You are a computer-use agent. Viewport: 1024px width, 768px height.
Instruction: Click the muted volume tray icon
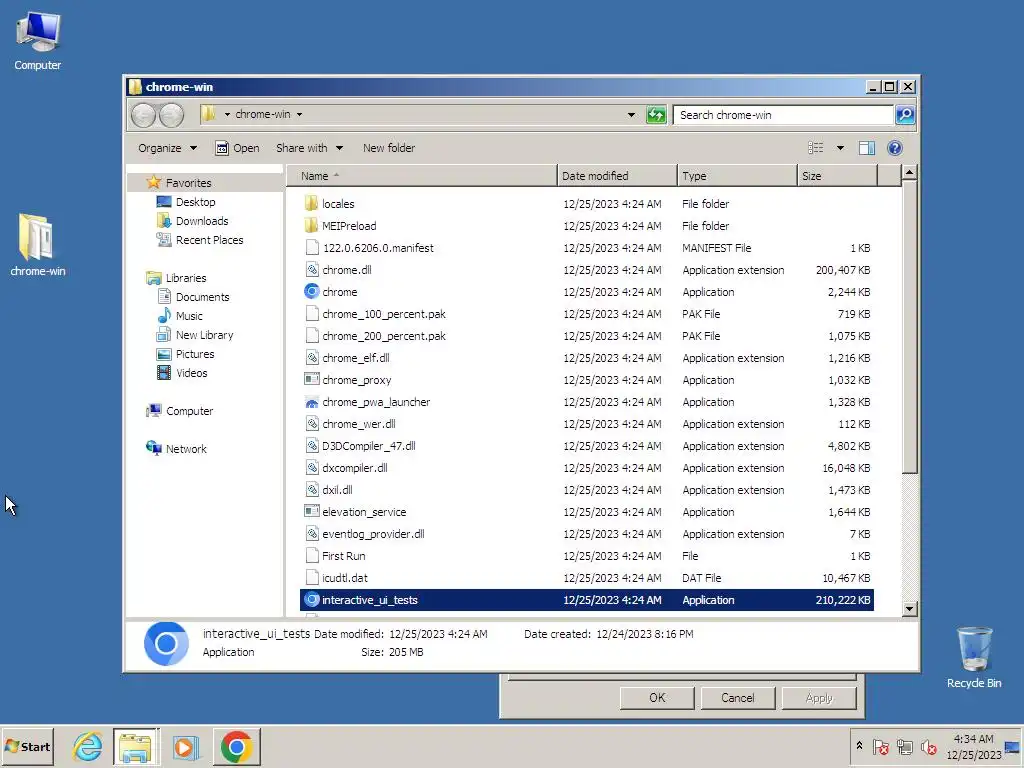(x=929, y=747)
